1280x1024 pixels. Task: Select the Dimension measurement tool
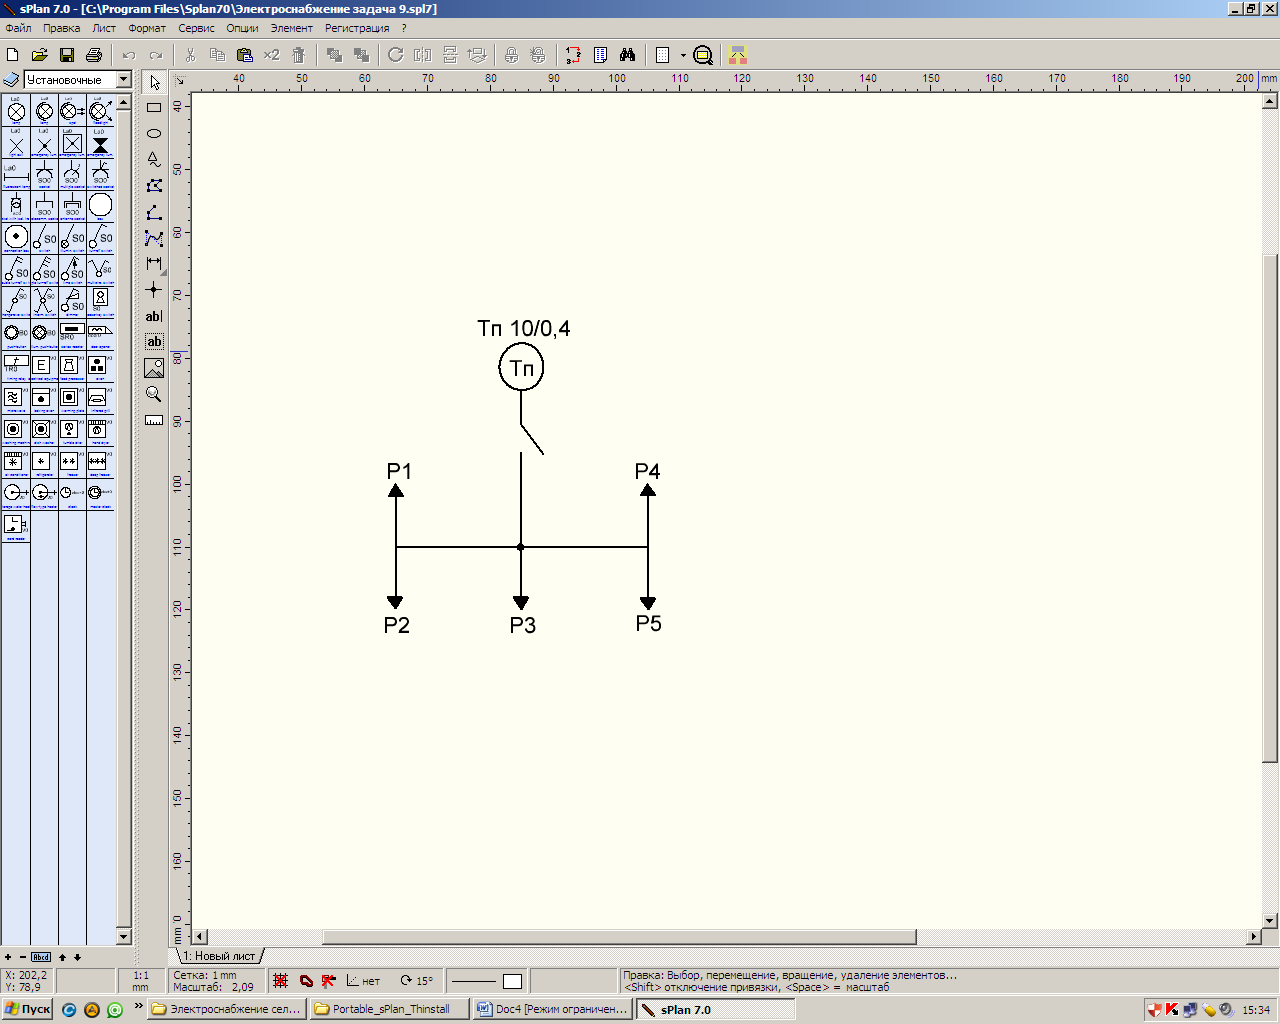[x=154, y=264]
